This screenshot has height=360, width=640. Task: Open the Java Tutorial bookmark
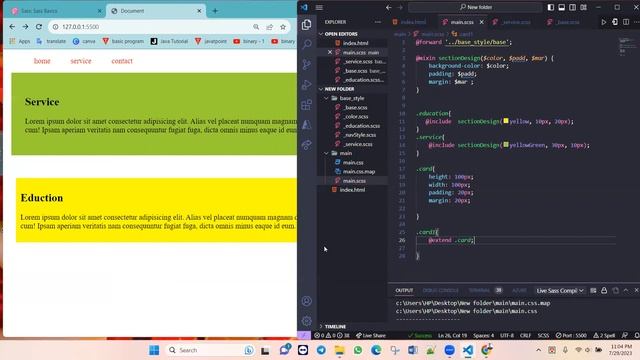[169, 41]
